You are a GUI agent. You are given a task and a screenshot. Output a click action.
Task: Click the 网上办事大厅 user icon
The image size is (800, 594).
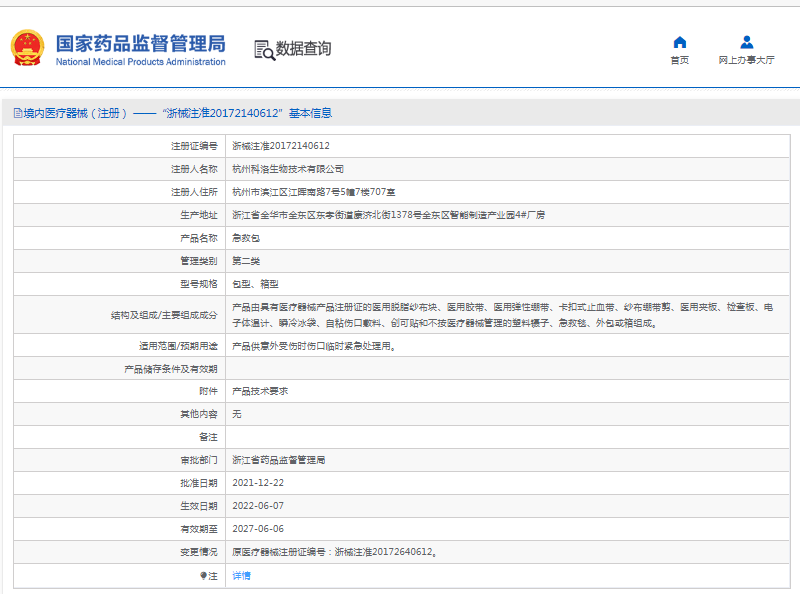tap(746, 42)
